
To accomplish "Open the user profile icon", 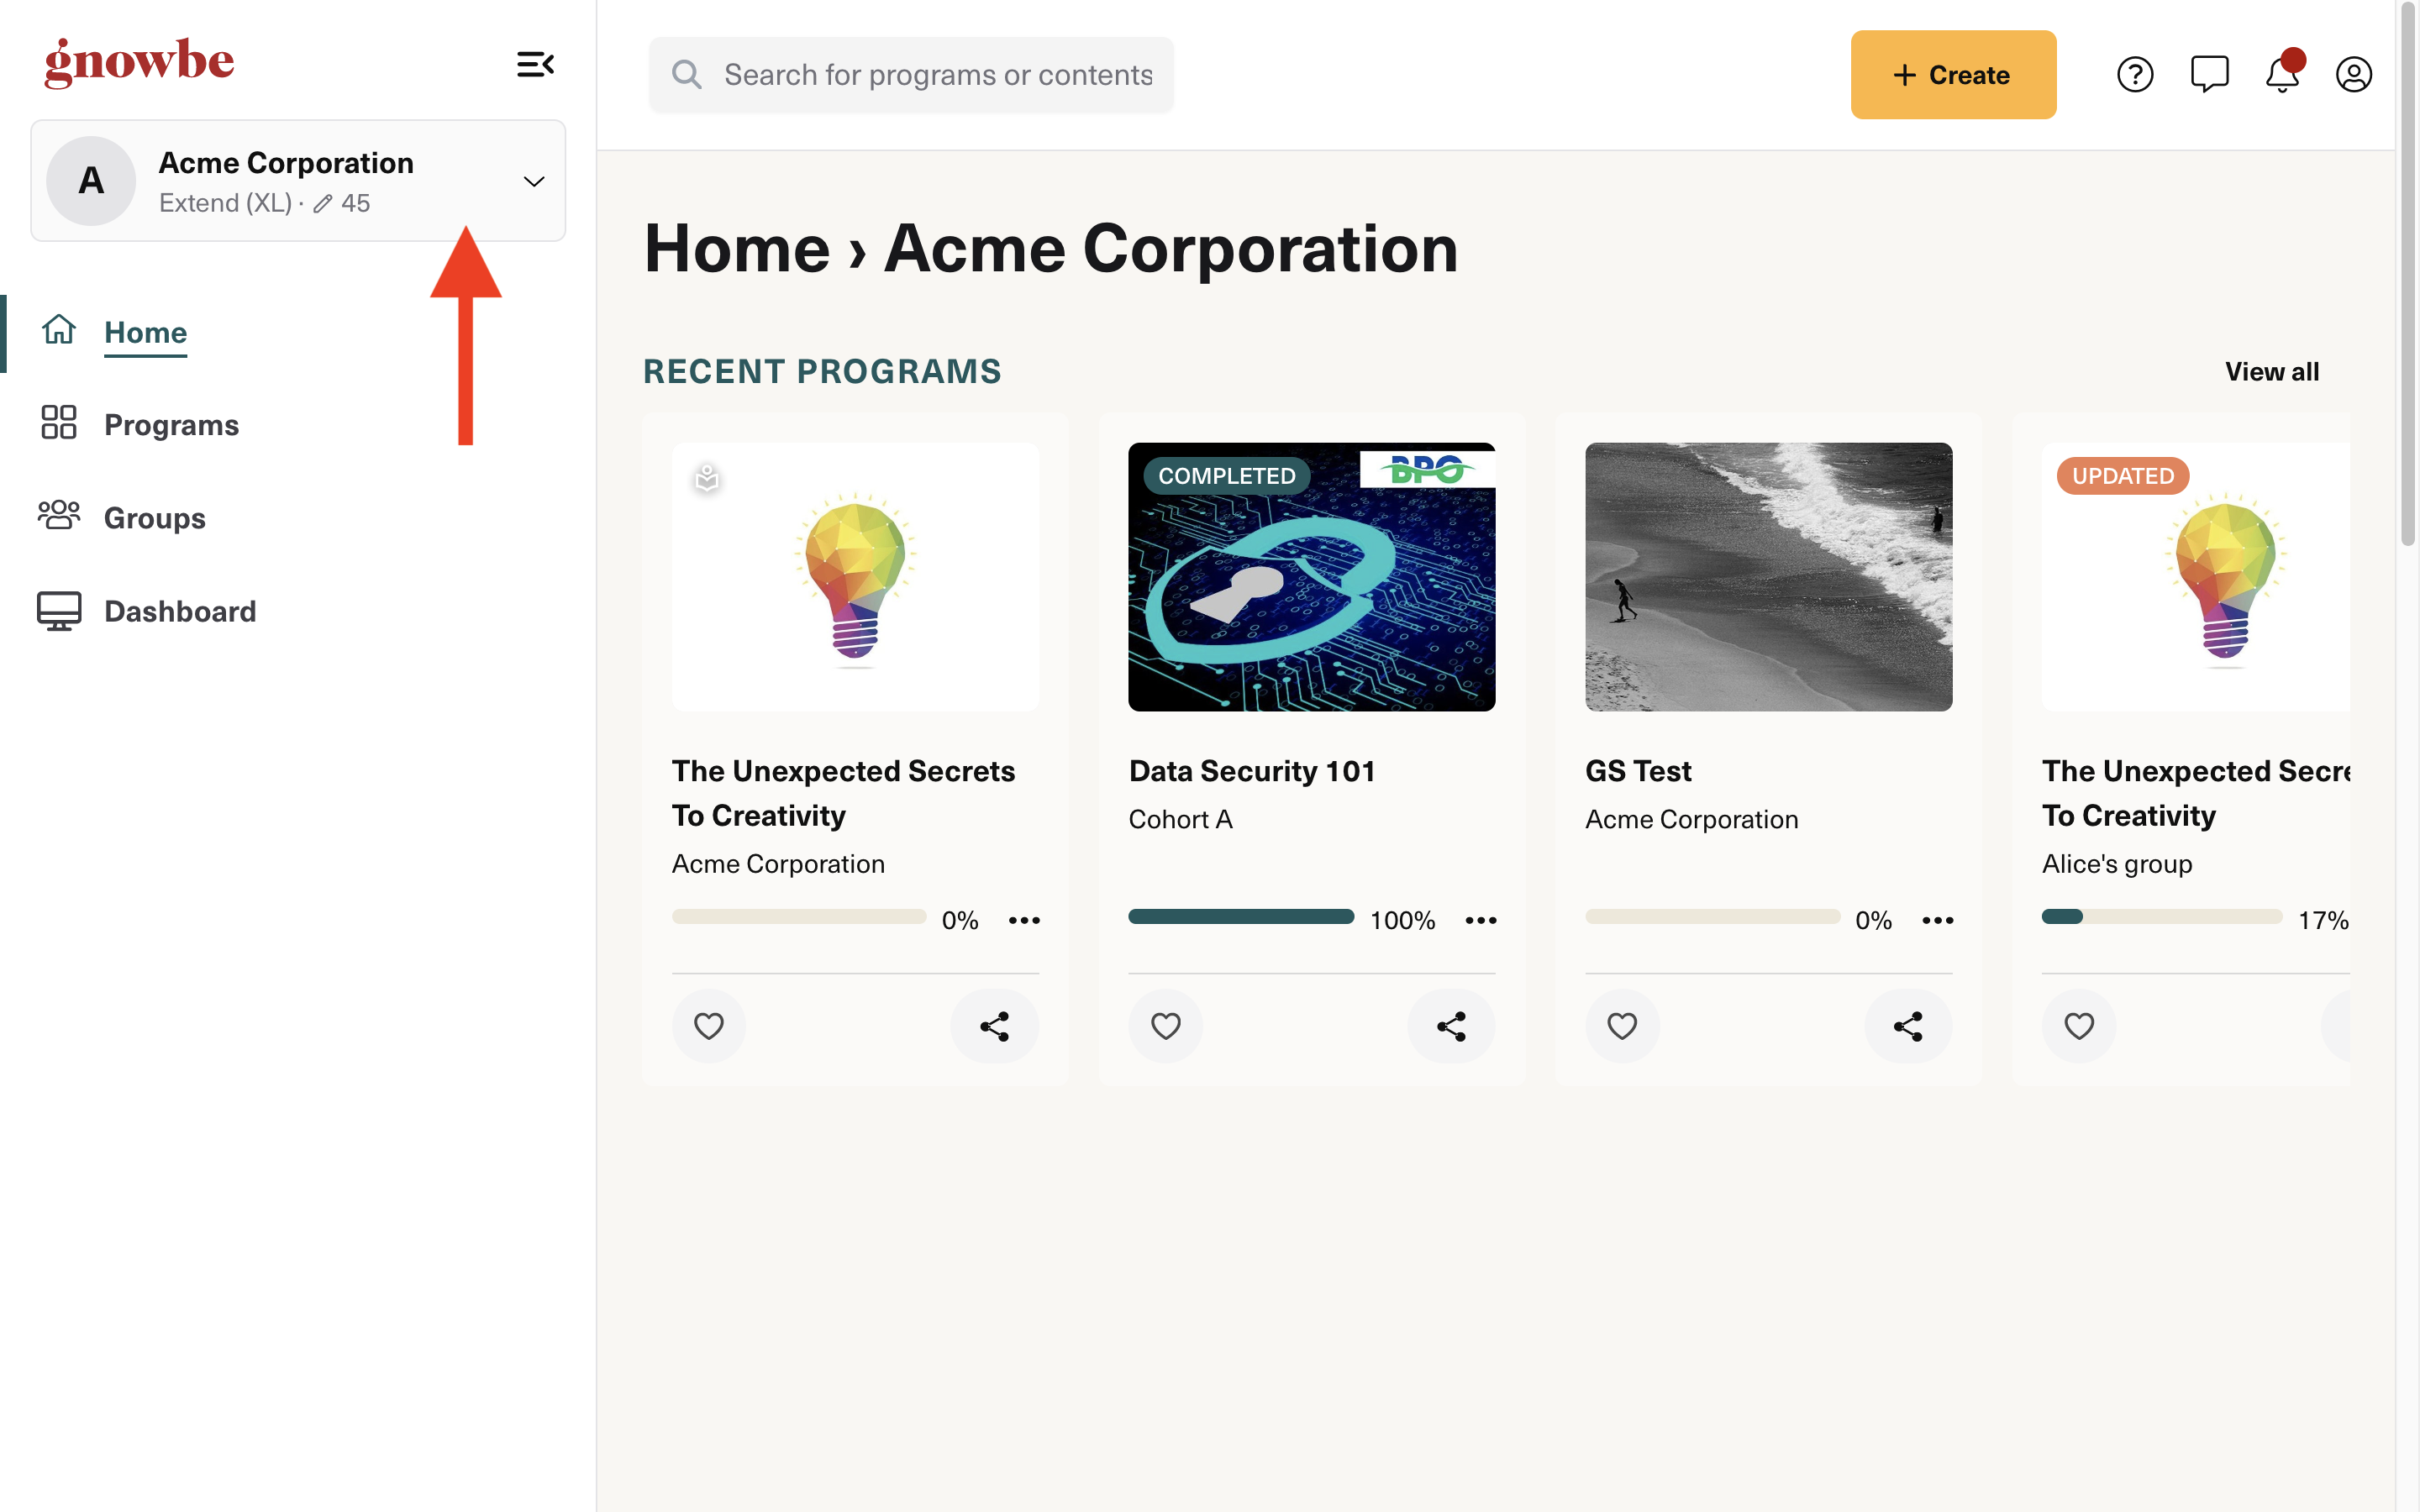I will (x=2353, y=75).
